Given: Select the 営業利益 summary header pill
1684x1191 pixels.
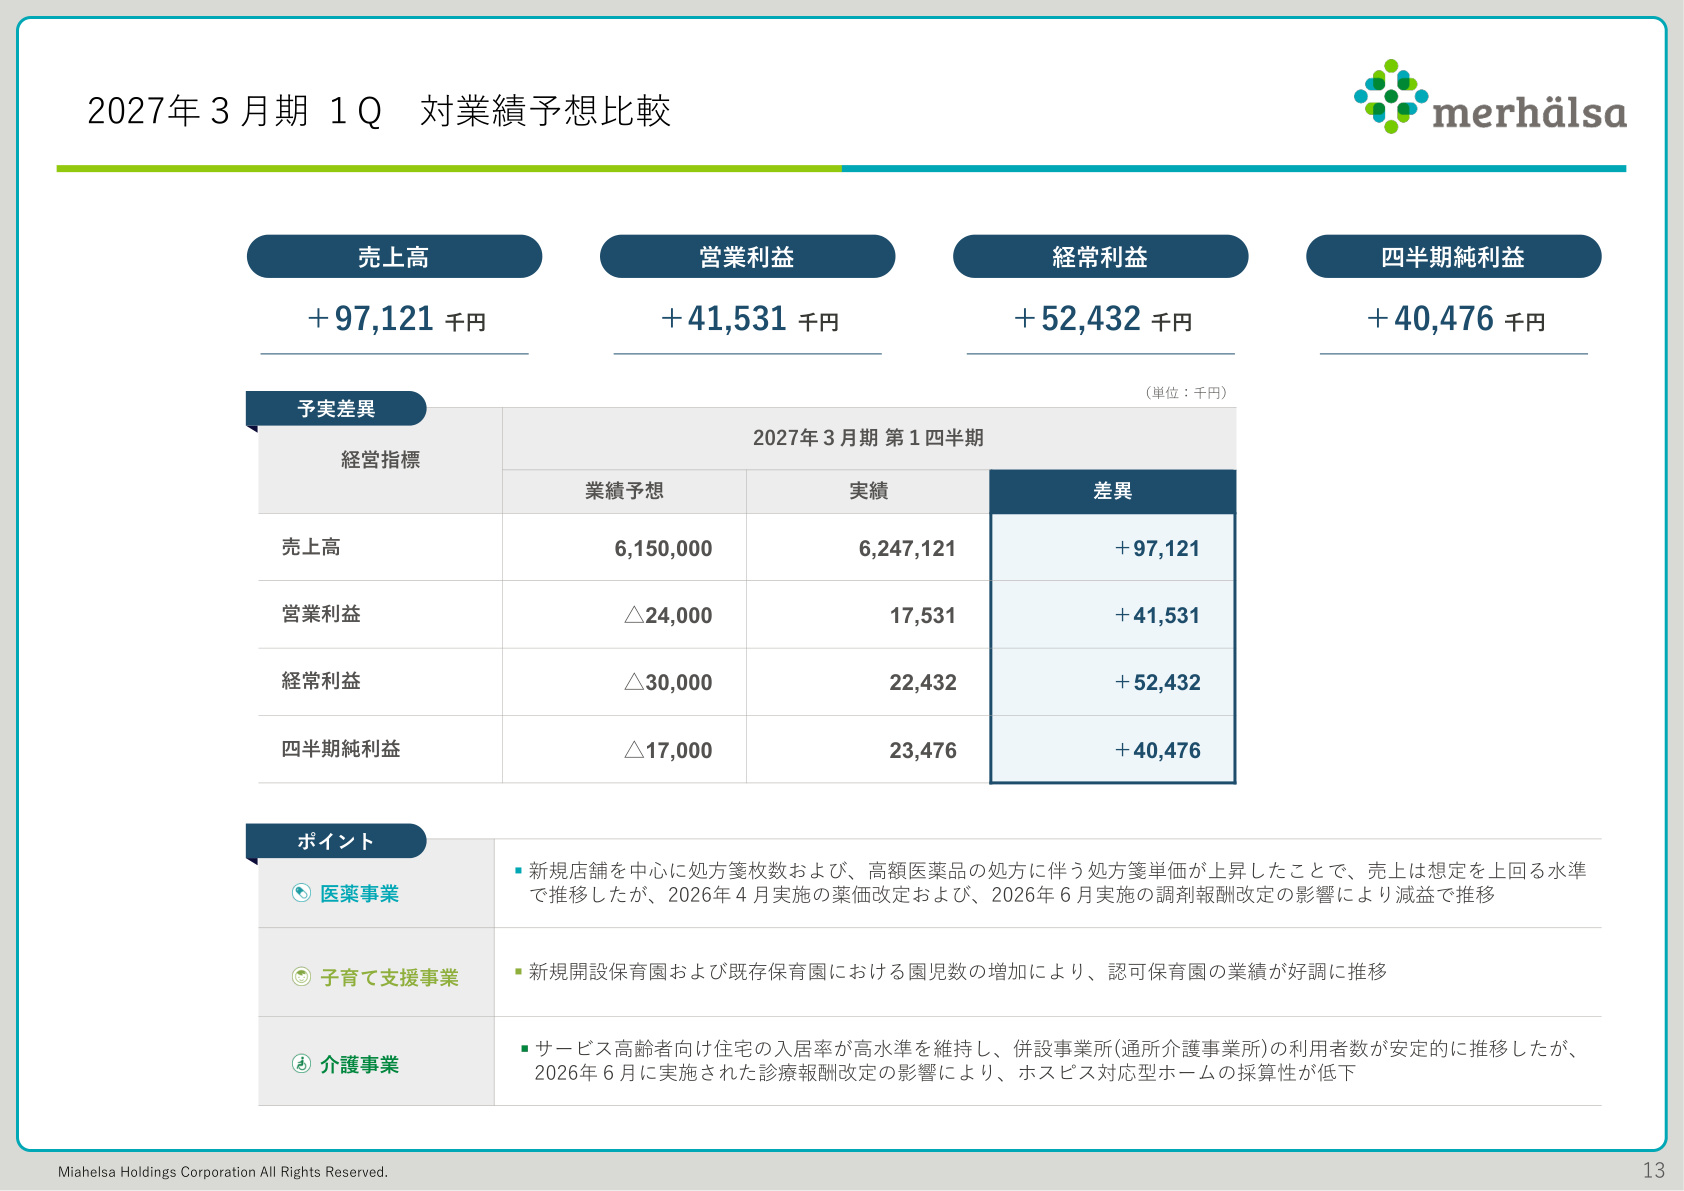Looking at the screenshot, I should pos(747,257).
